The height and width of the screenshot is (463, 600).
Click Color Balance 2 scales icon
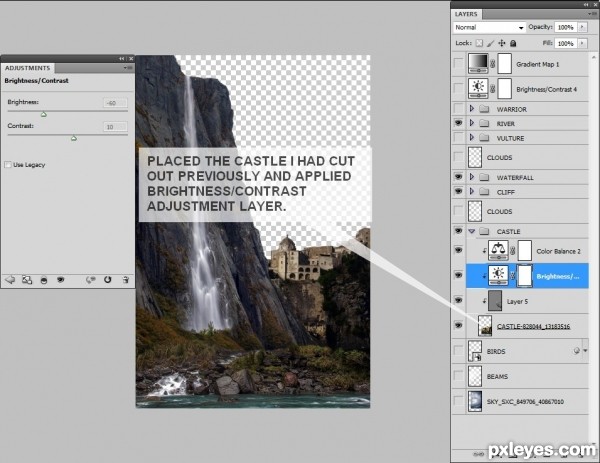coord(498,251)
